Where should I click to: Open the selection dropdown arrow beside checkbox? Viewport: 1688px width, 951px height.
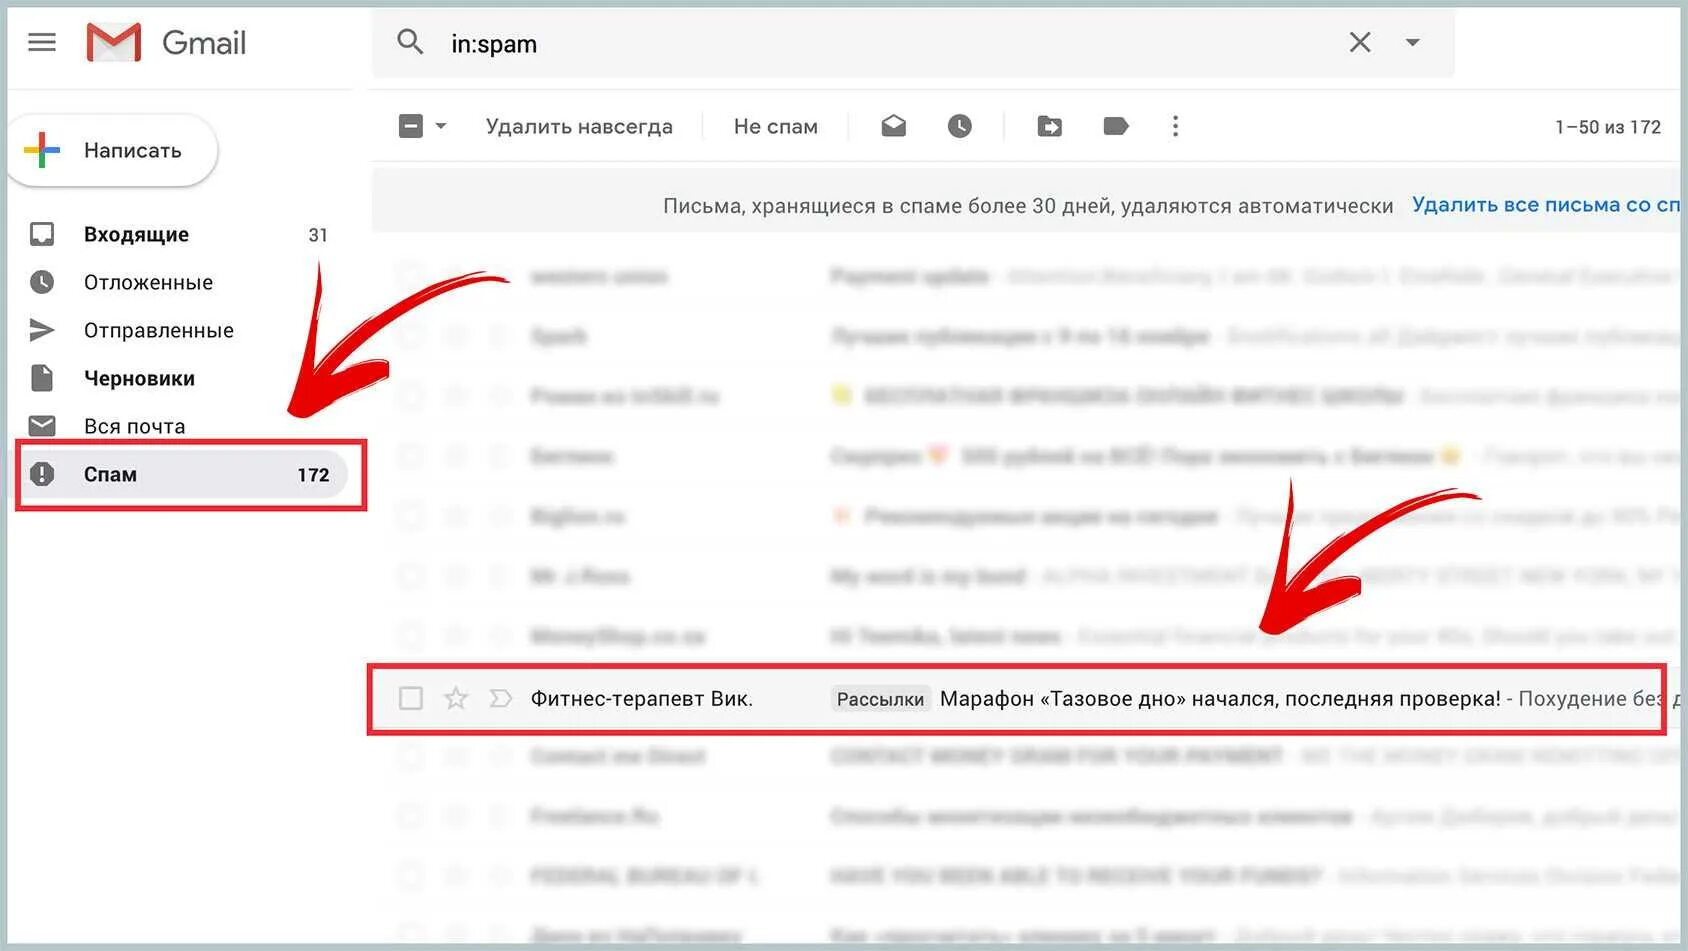[x=441, y=126]
